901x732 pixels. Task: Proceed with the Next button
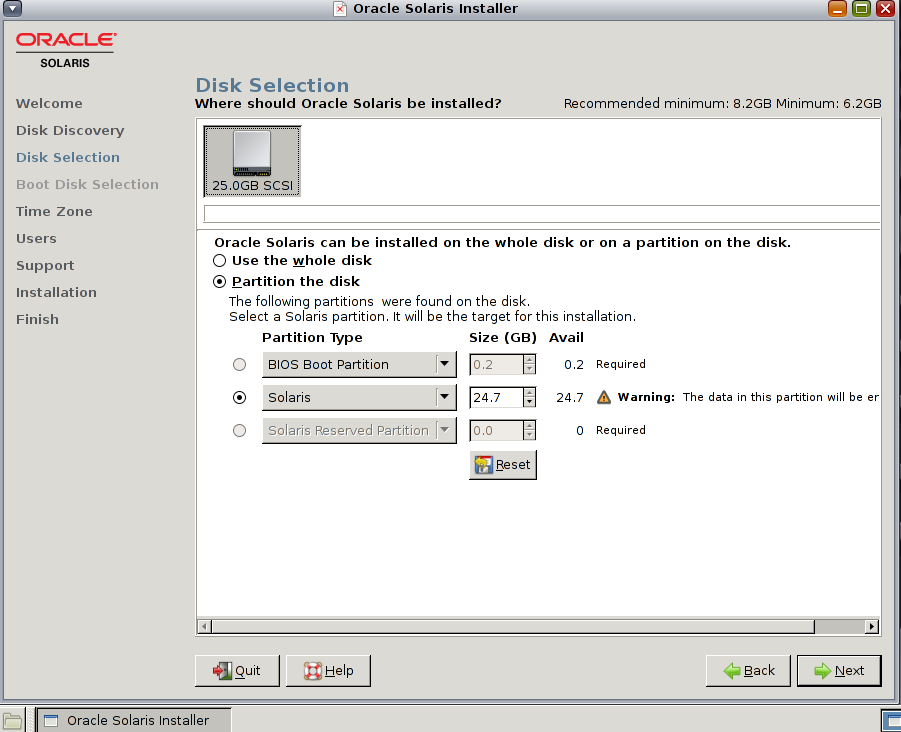click(839, 671)
